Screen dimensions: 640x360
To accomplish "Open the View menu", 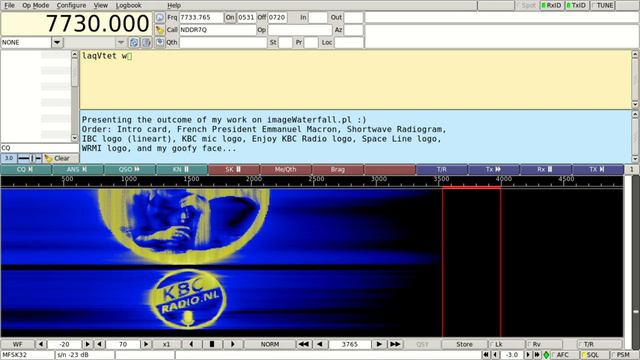I will tap(101, 5).
